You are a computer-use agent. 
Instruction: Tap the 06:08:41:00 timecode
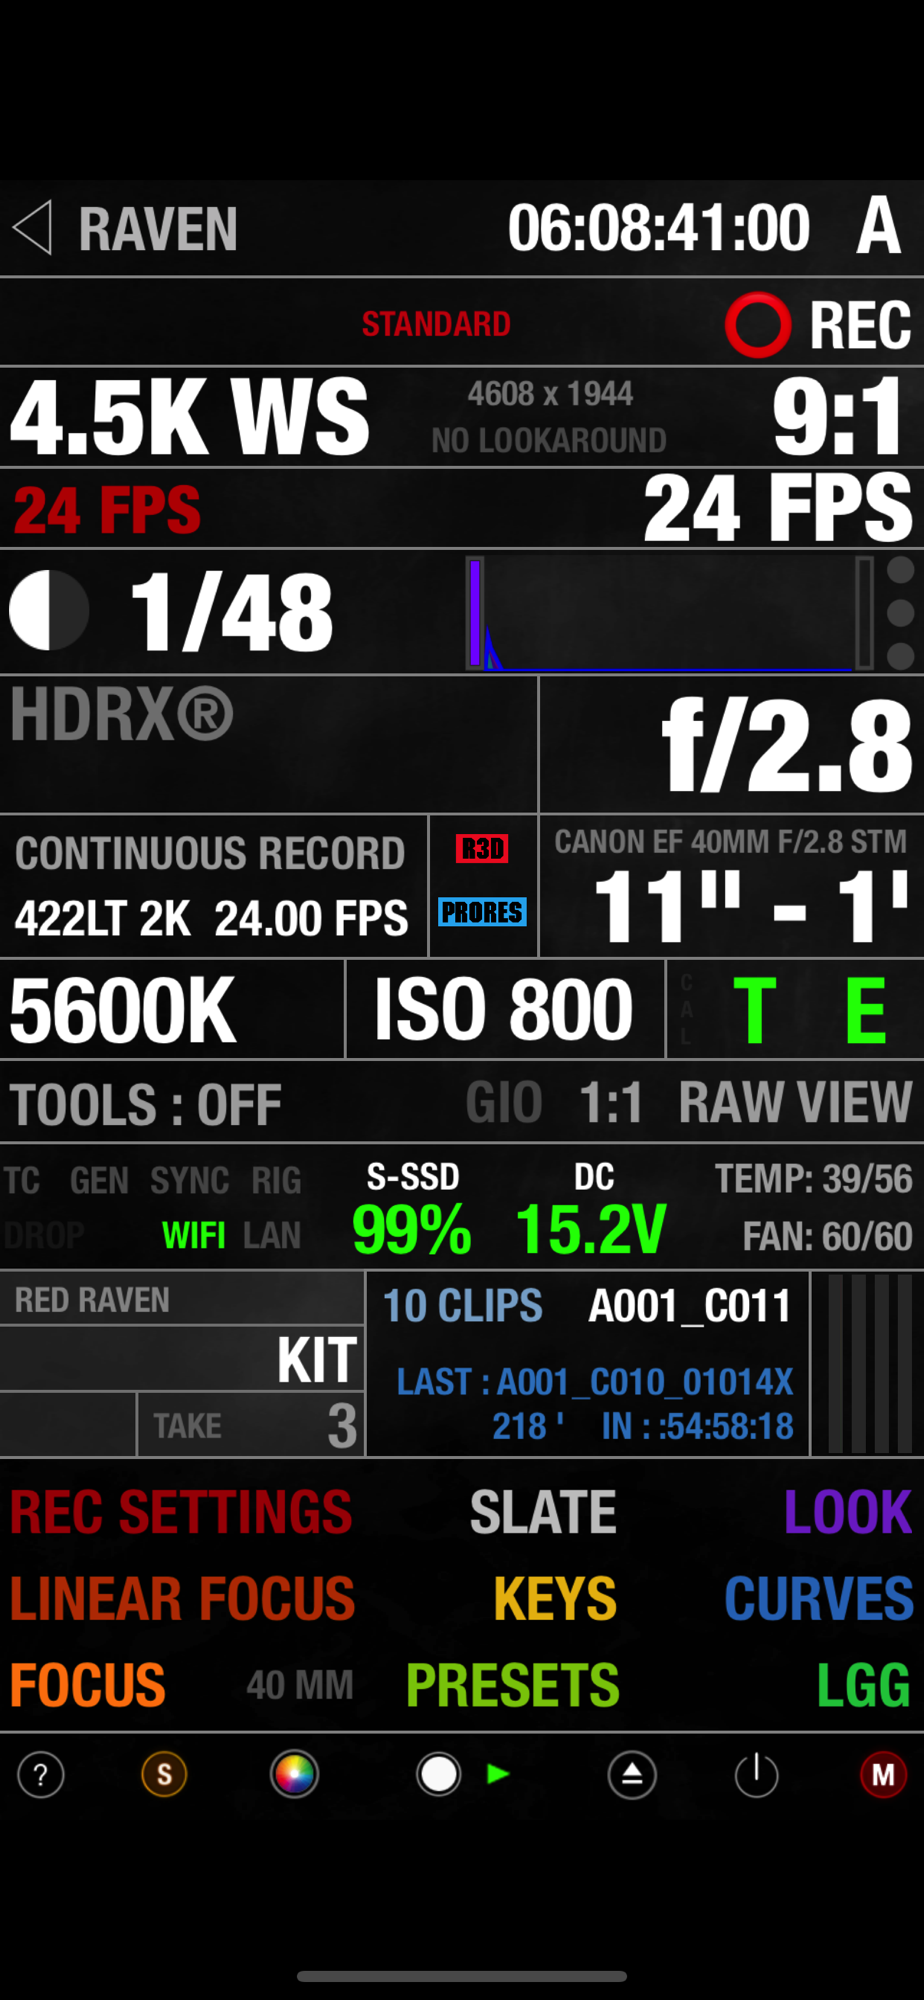(x=659, y=228)
